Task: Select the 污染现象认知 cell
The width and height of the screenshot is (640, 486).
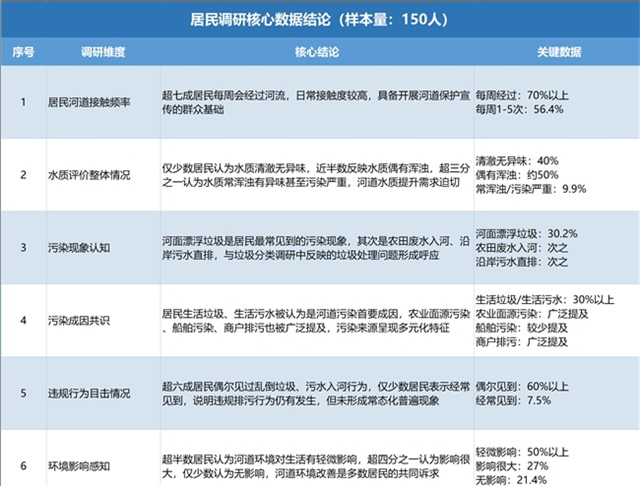Action: (103, 248)
